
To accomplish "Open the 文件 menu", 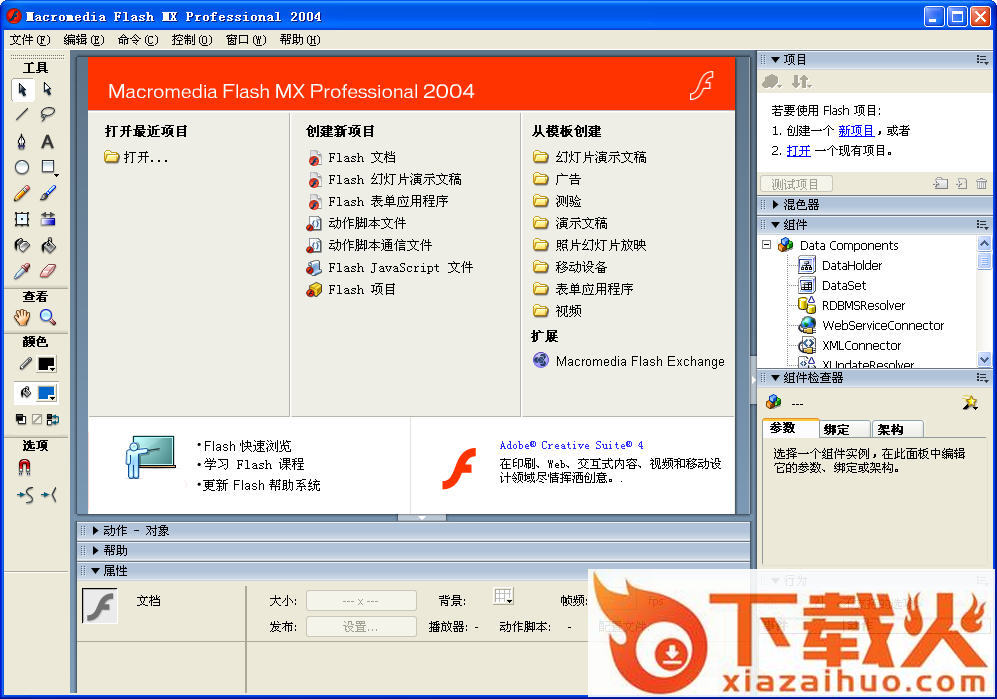I will (x=30, y=39).
